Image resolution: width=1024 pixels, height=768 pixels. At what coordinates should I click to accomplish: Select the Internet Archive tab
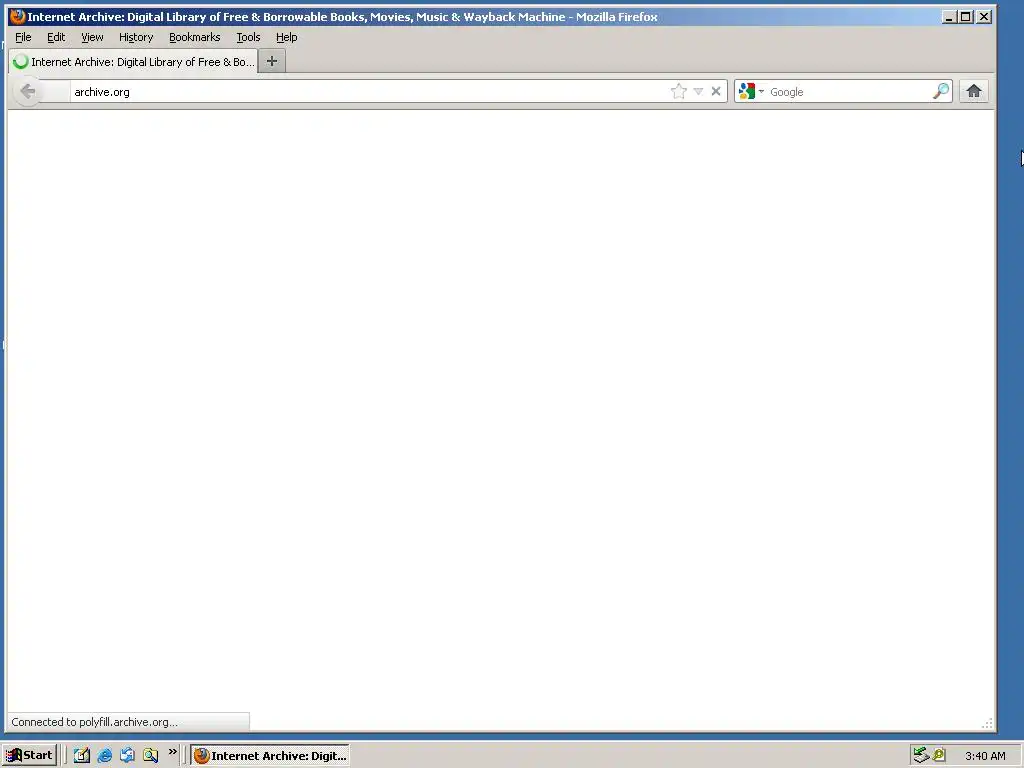[x=133, y=61]
